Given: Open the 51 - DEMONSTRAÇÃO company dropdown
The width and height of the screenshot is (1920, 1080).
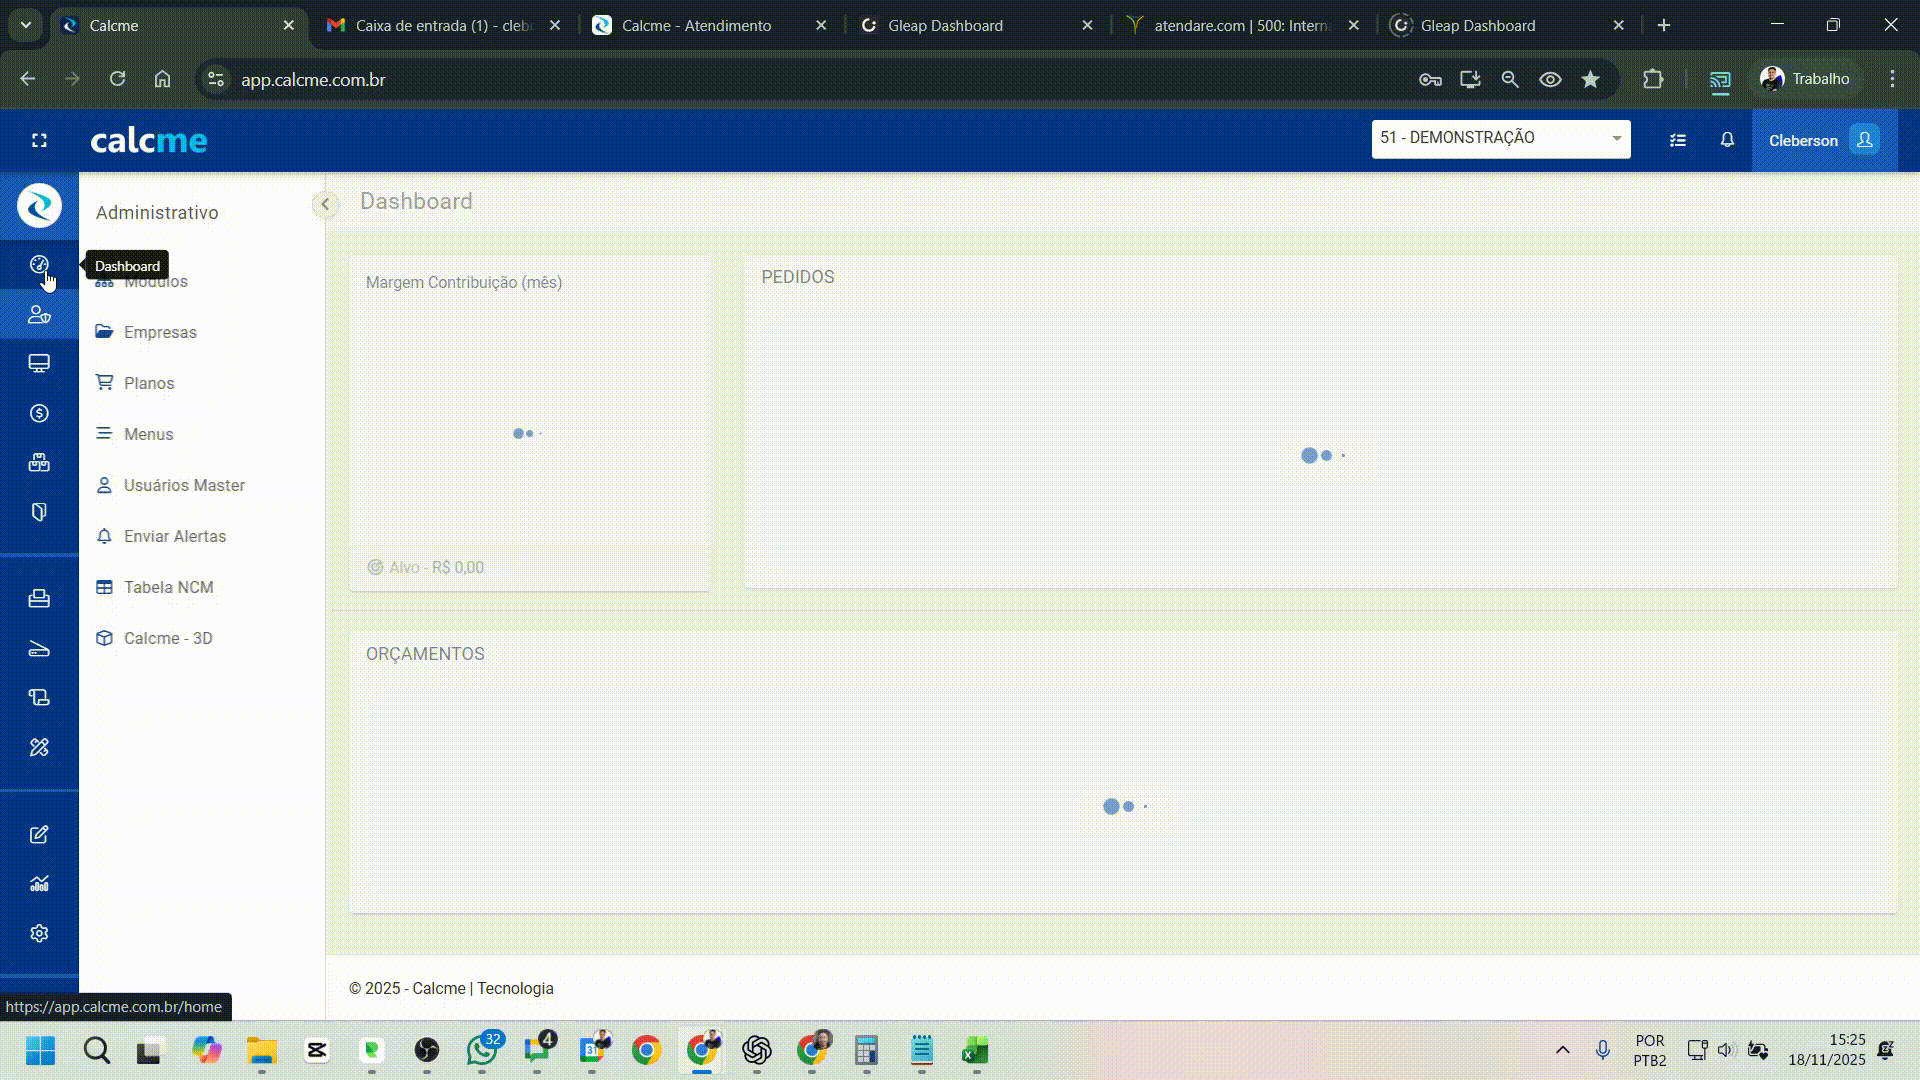Looking at the screenshot, I should 1500,138.
